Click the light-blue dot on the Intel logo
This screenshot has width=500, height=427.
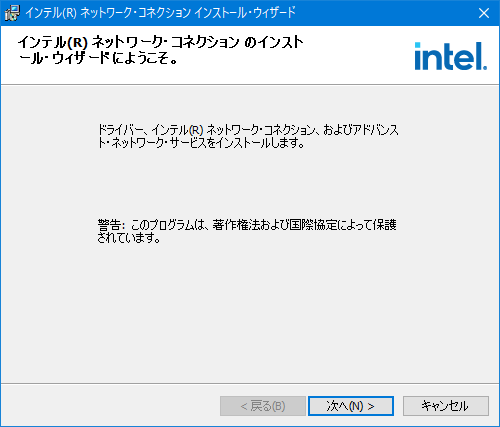(417, 45)
